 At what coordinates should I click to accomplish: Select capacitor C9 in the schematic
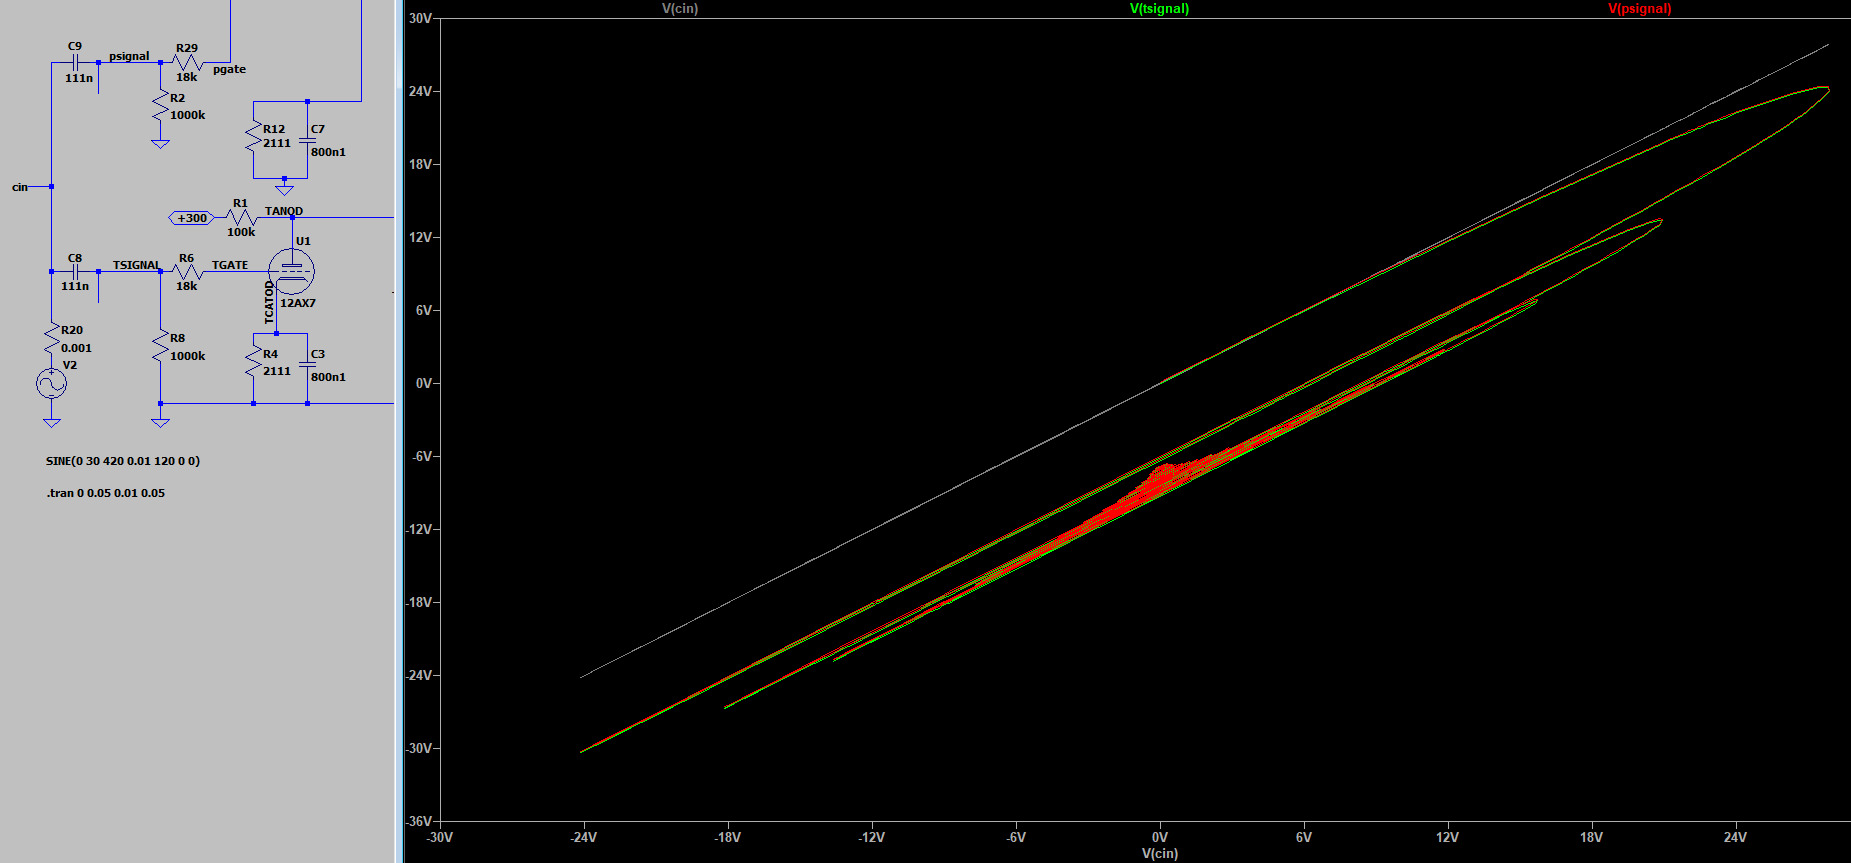(x=75, y=62)
